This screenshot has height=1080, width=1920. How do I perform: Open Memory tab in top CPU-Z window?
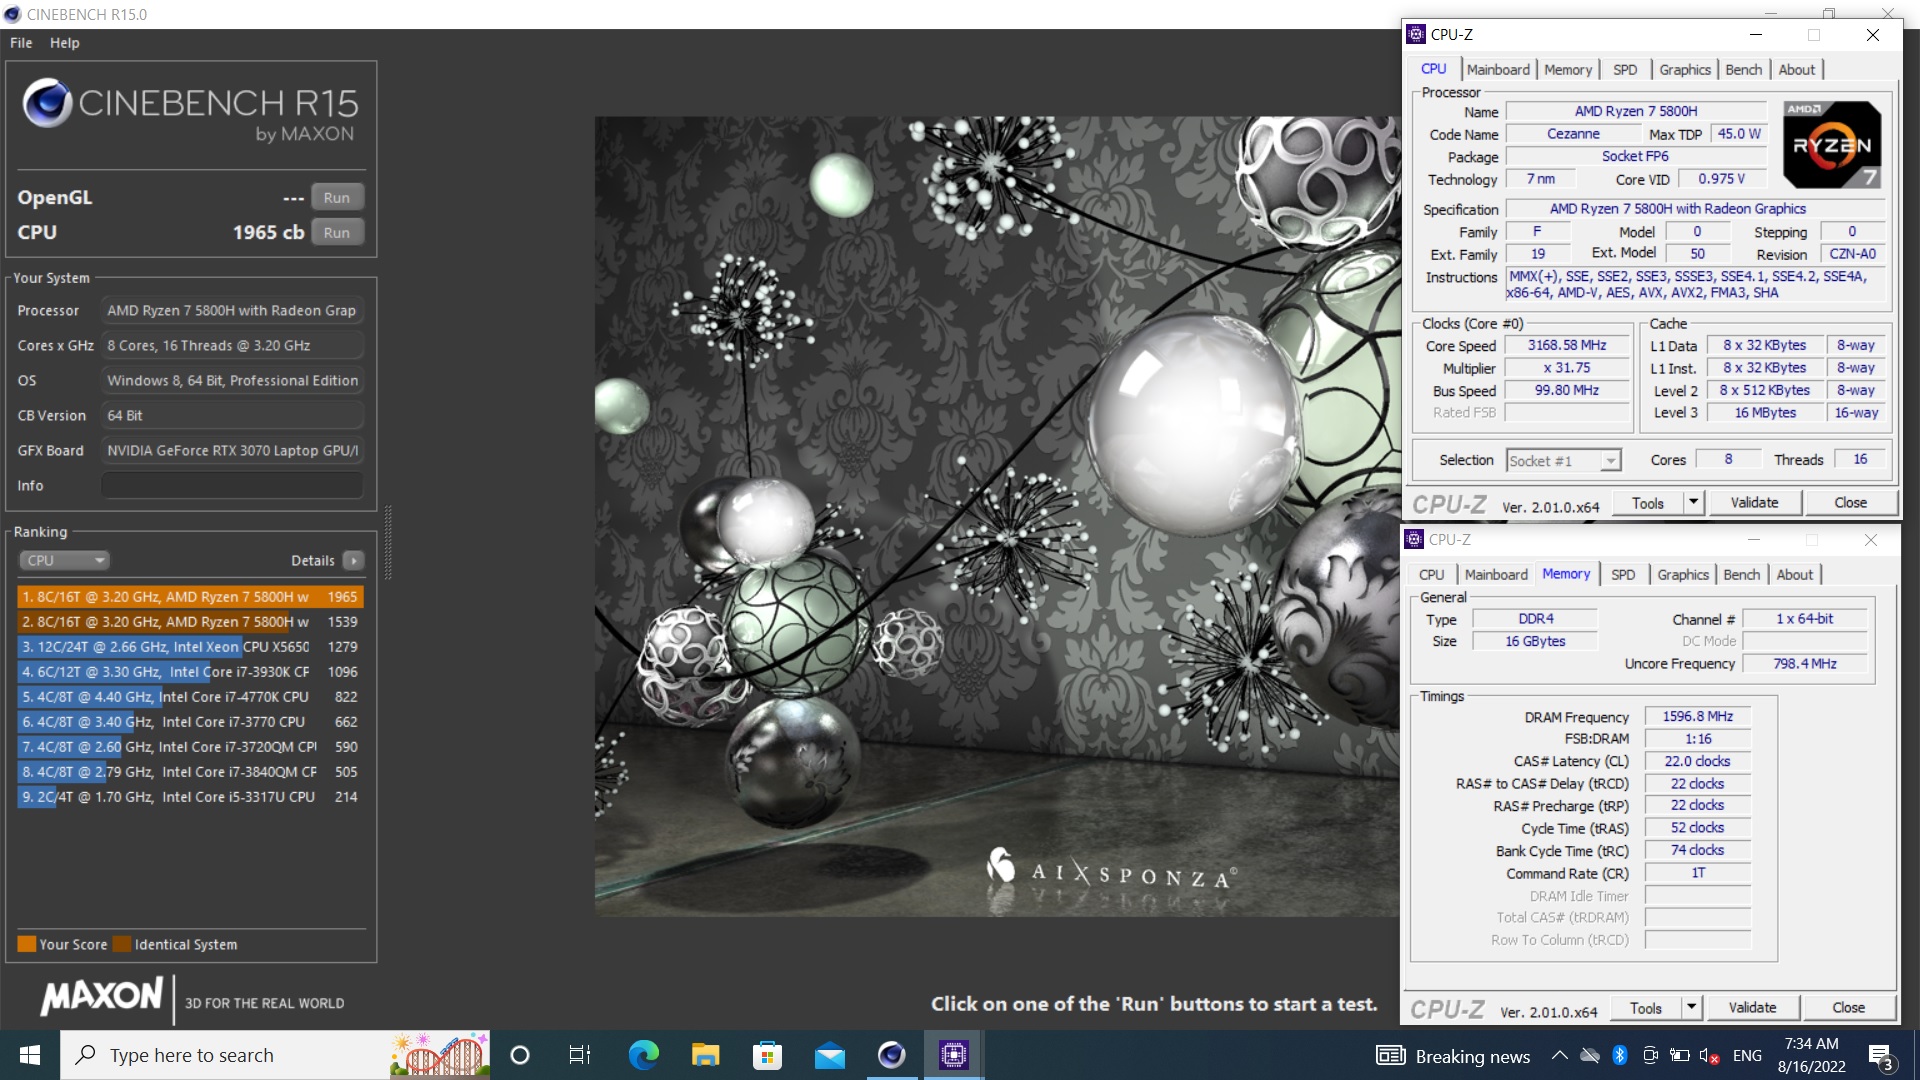pos(1567,69)
